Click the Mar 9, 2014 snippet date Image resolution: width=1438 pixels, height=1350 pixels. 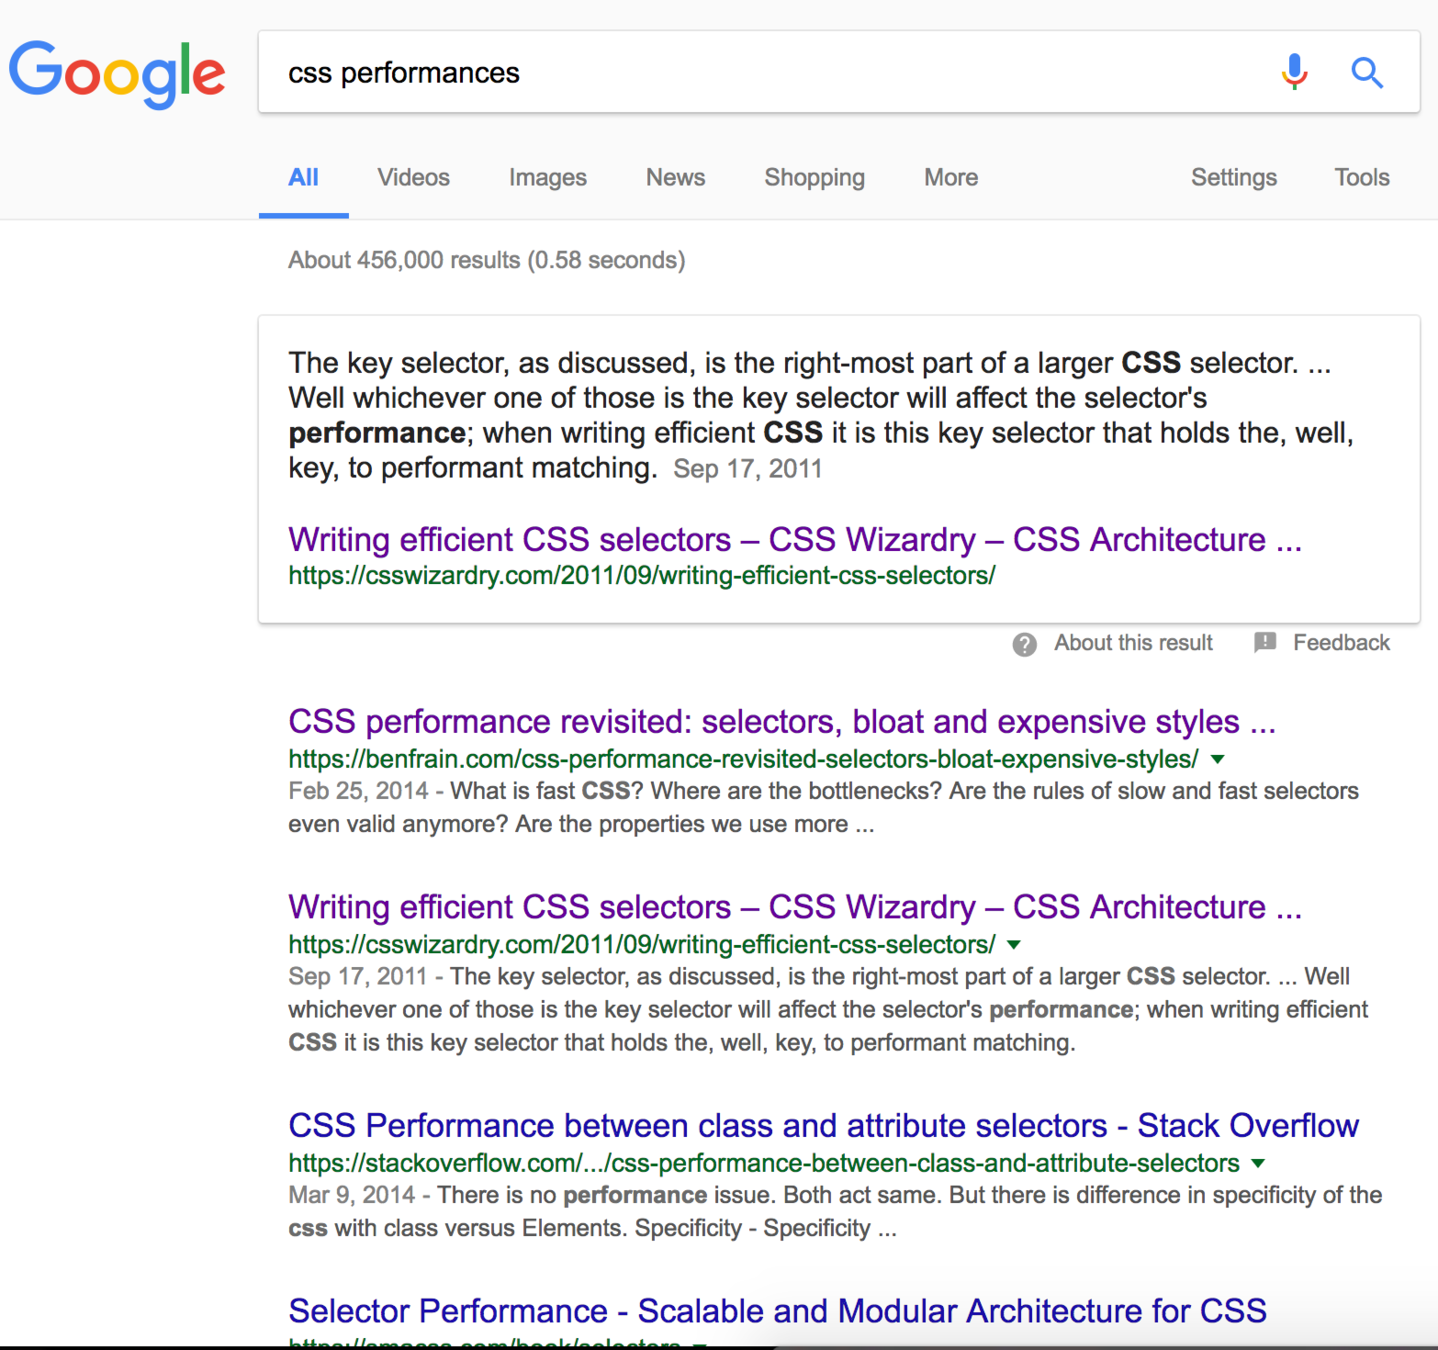click(351, 1195)
